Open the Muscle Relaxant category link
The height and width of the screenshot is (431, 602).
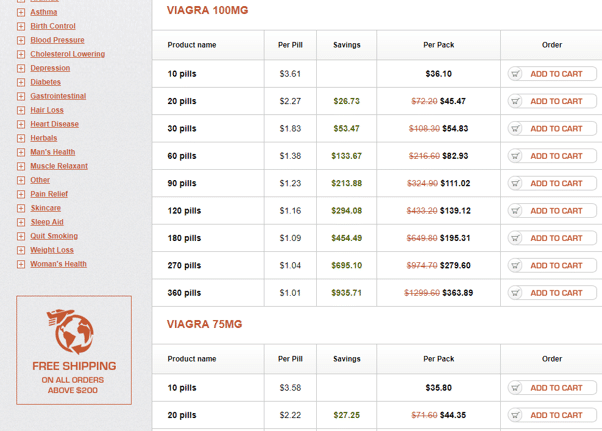pos(59,166)
